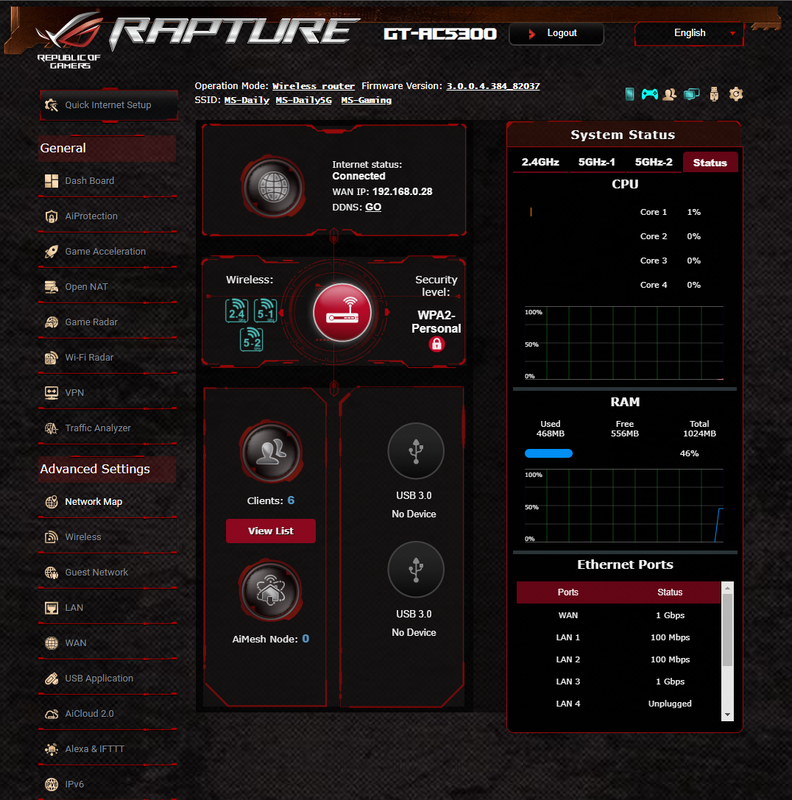
Task: Open the Wireless router operation mode link
Action: pos(313,86)
